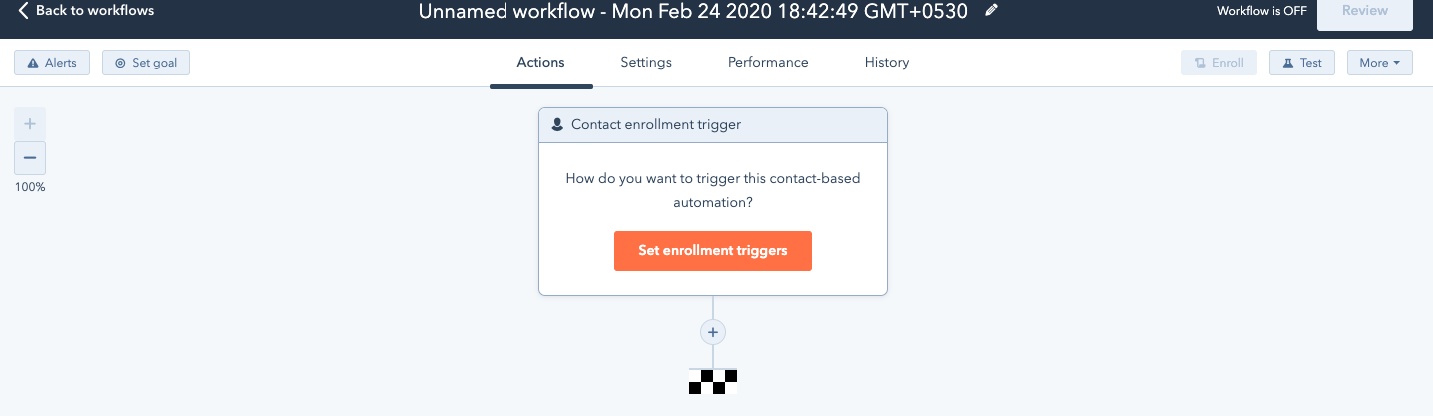1433x416 pixels.
Task: Open Alerts with warning icon
Action: coord(52,63)
